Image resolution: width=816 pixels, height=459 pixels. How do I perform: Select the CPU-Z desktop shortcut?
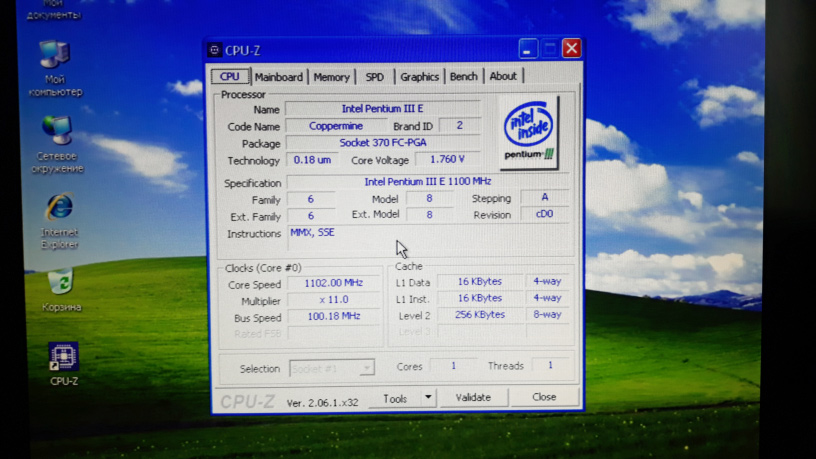click(x=63, y=364)
